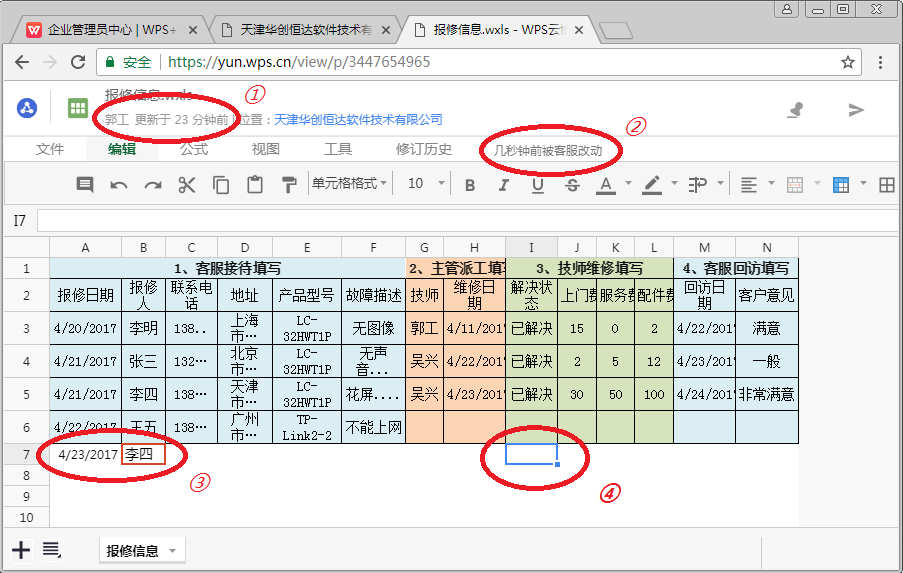This screenshot has height=573, width=903.
Task: Click the blue table style icon
Action: [x=841, y=185]
